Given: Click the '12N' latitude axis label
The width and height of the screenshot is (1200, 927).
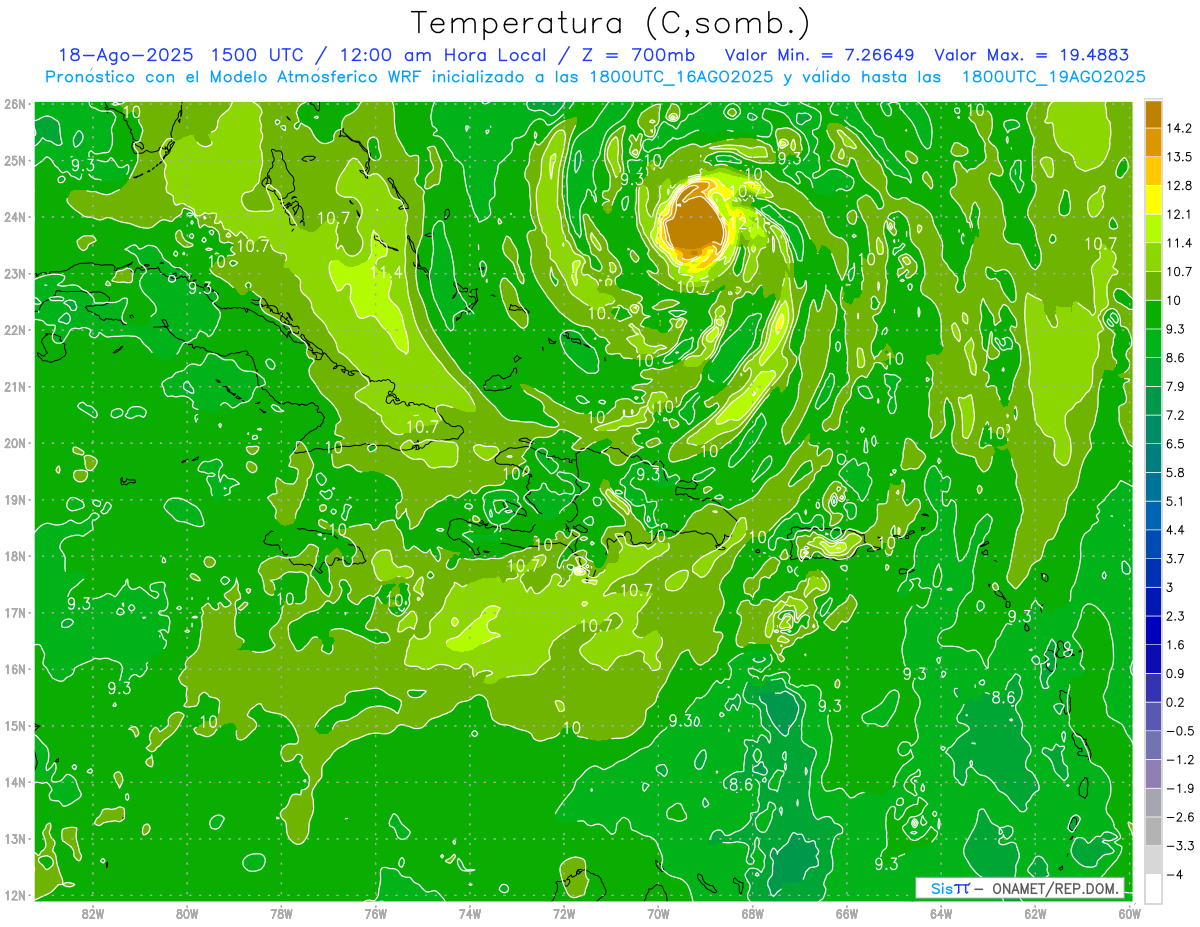Looking at the screenshot, I should 15,895.
